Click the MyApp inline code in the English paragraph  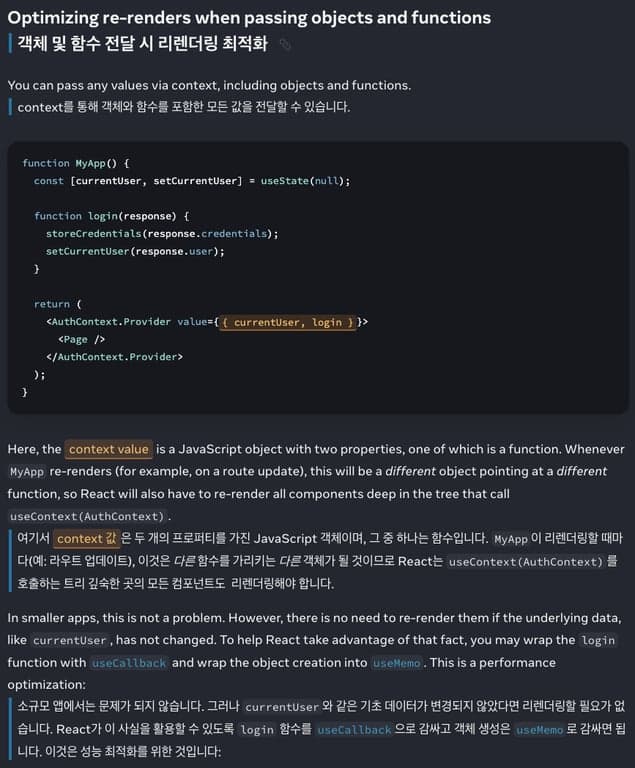(26, 472)
